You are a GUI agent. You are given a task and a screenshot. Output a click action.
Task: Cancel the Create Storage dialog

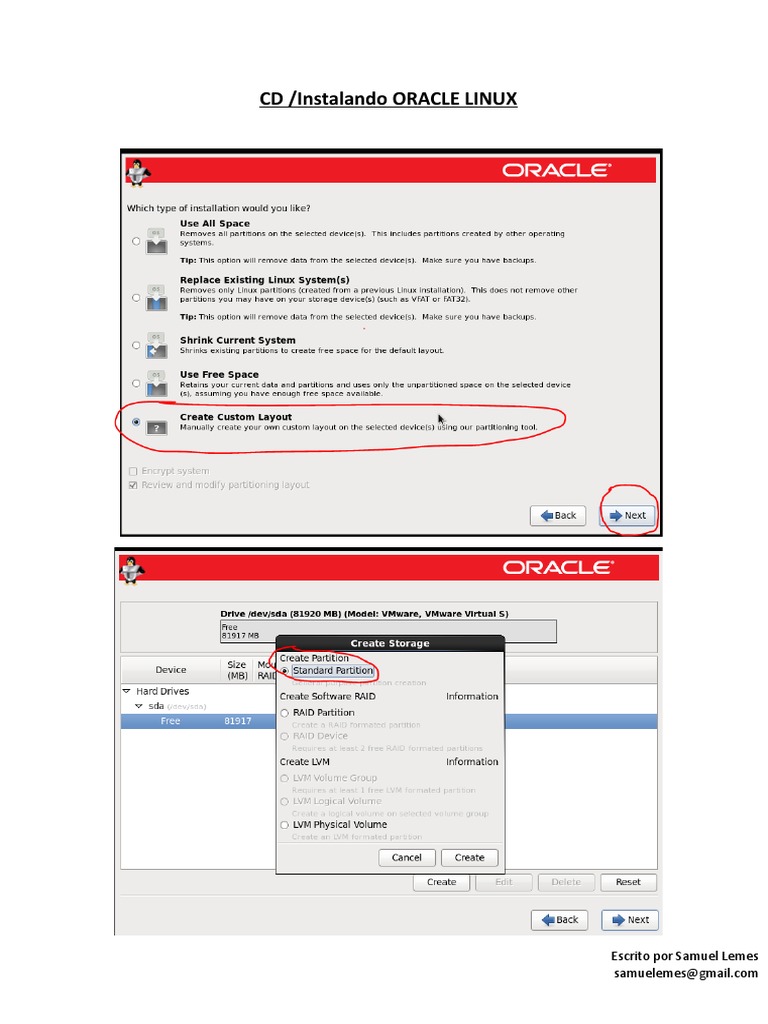(x=407, y=857)
